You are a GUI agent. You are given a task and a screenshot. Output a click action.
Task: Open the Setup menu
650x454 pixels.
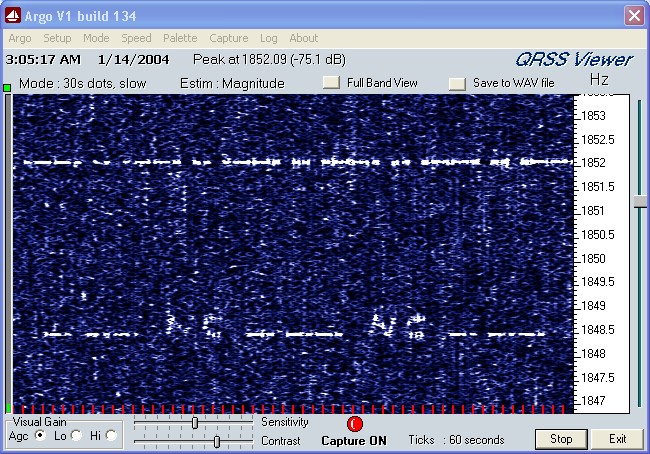coord(57,38)
